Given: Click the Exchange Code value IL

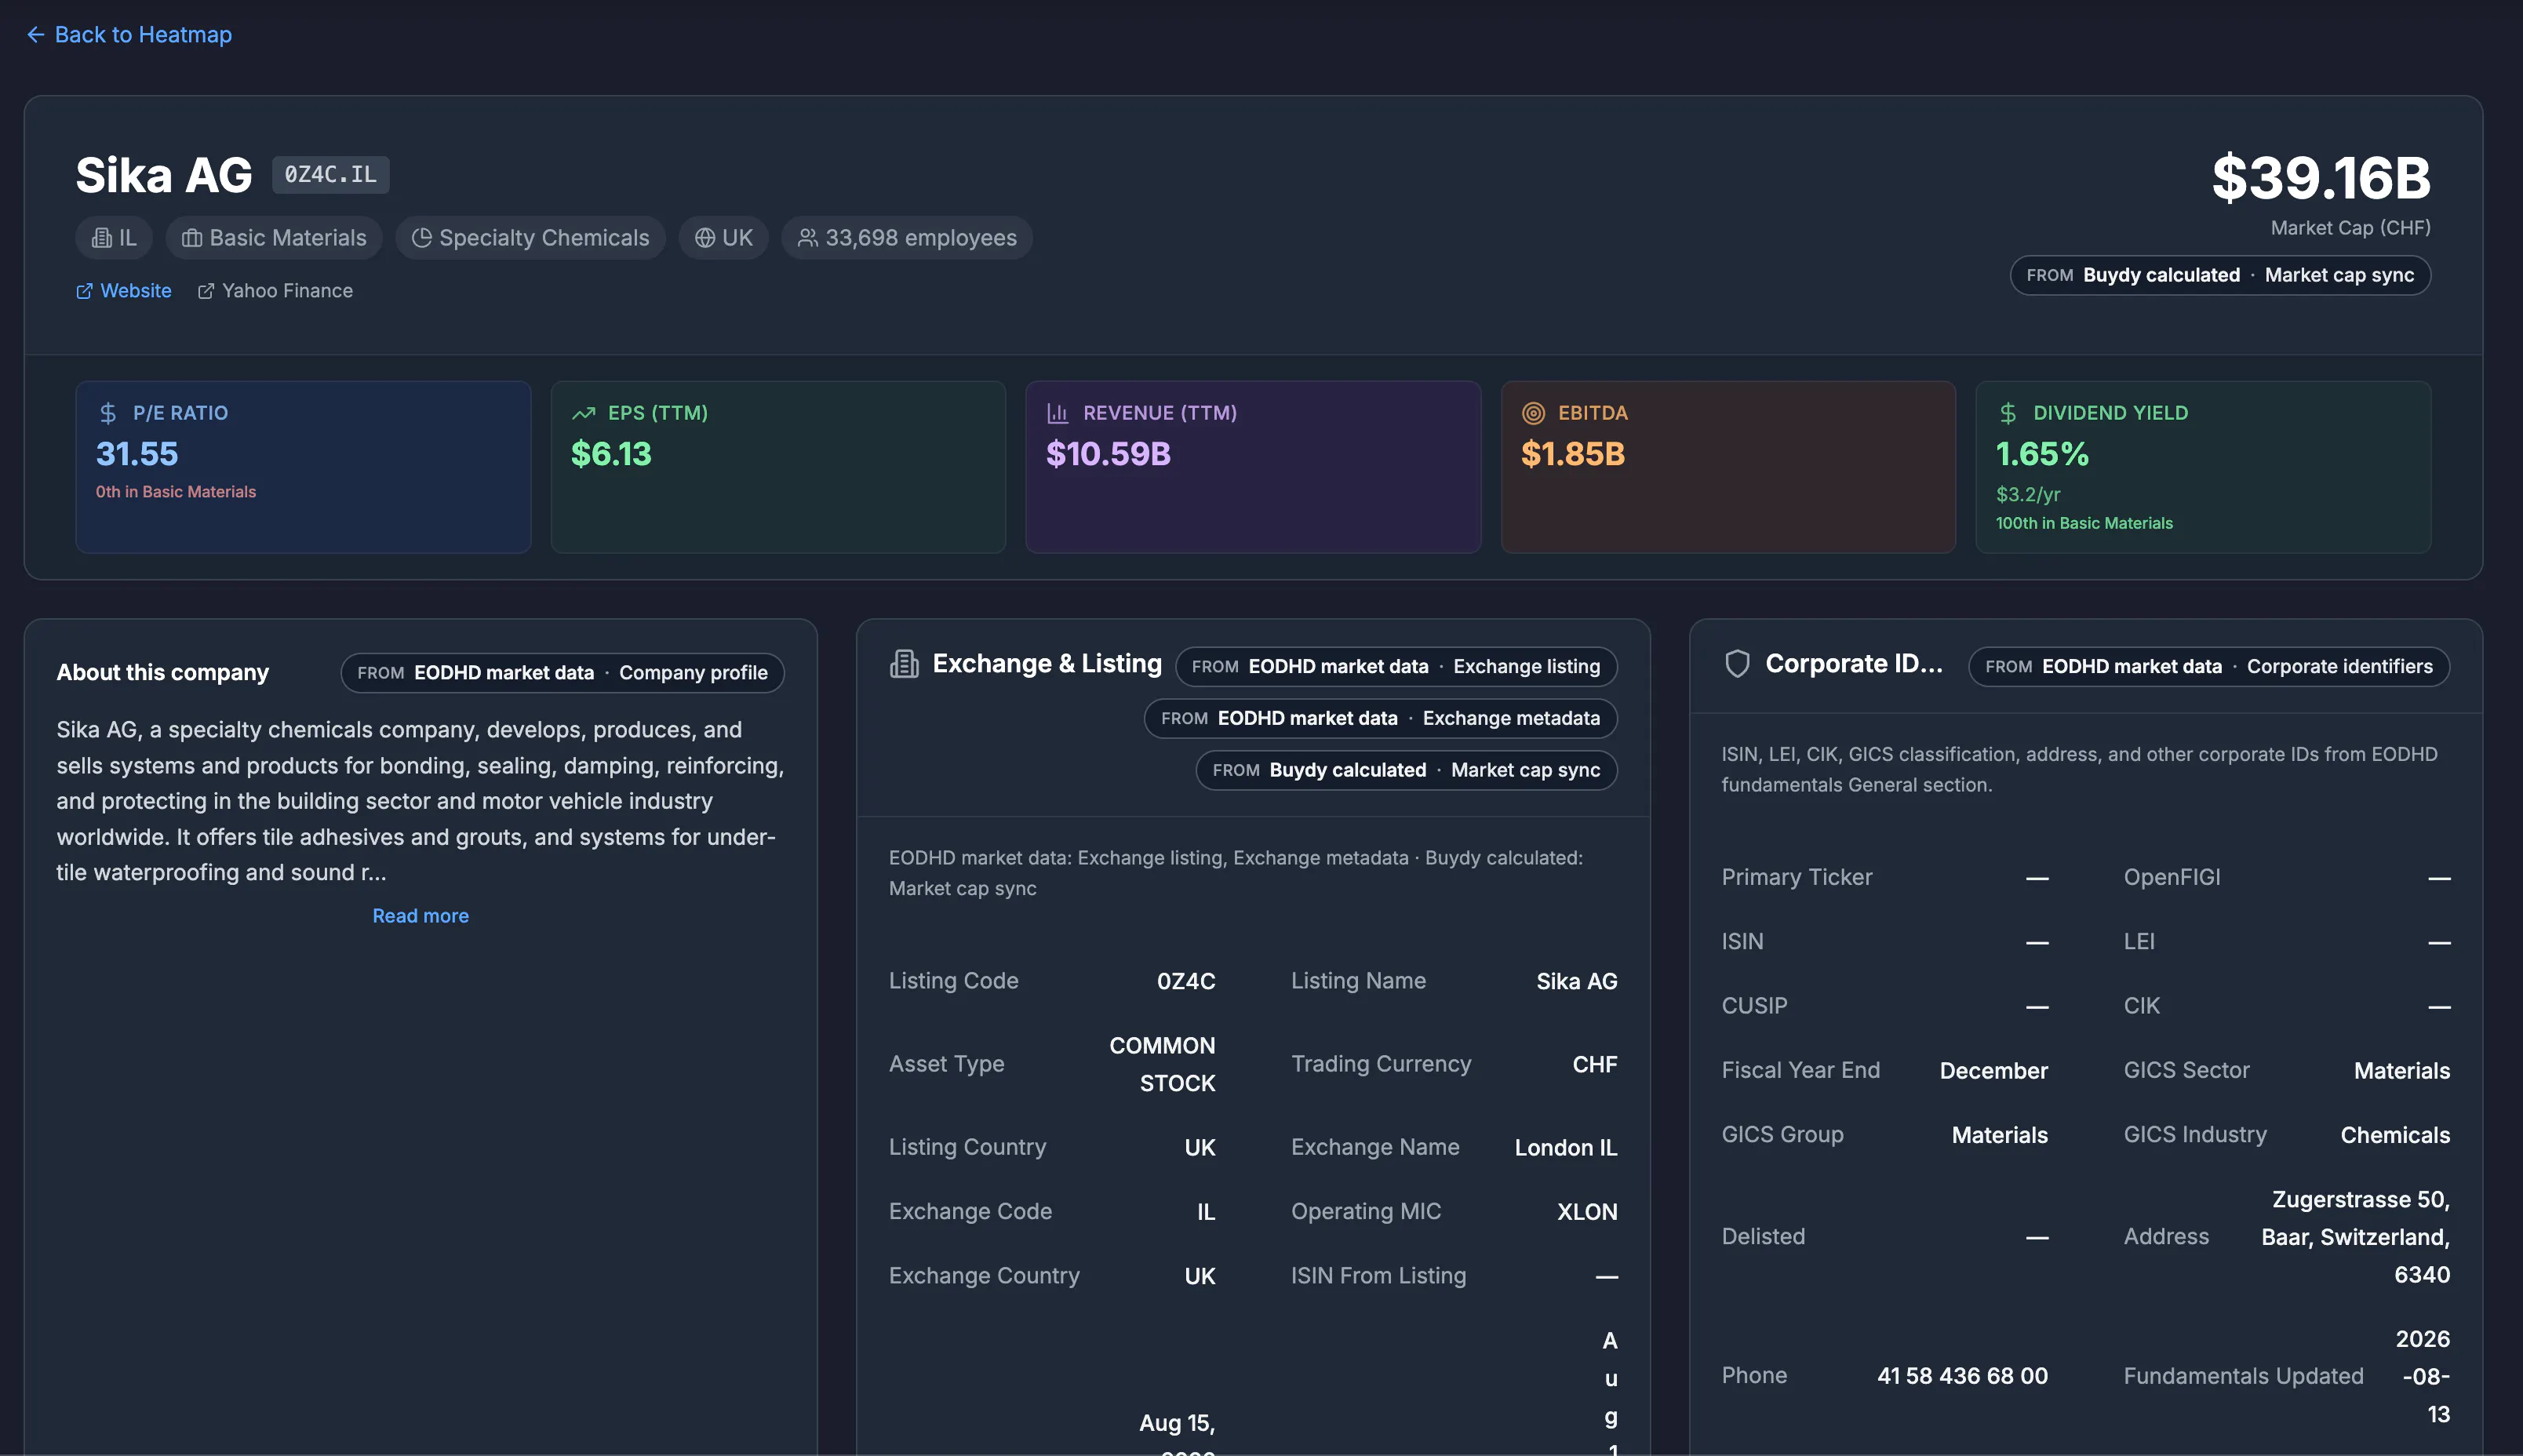Looking at the screenshot, I should coord(1206,1212).
